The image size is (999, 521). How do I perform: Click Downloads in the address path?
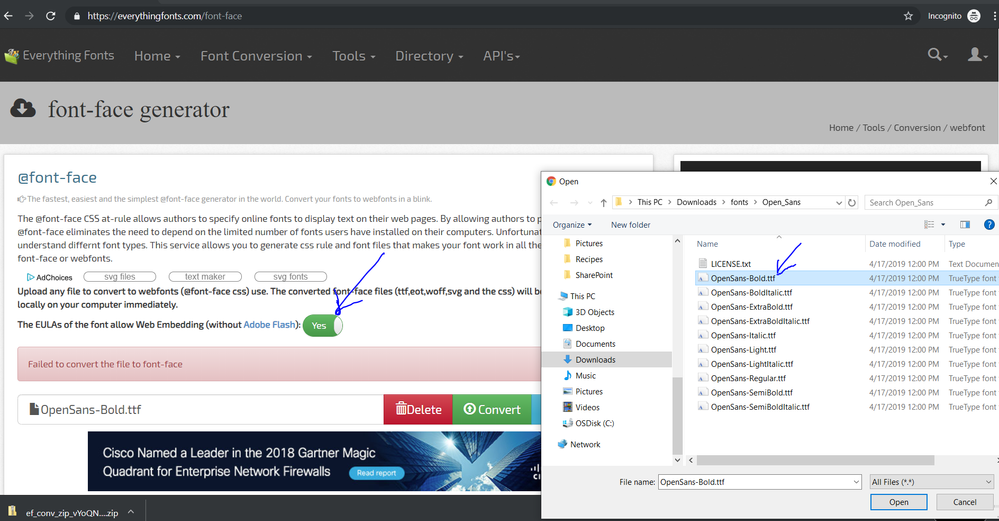696,202
